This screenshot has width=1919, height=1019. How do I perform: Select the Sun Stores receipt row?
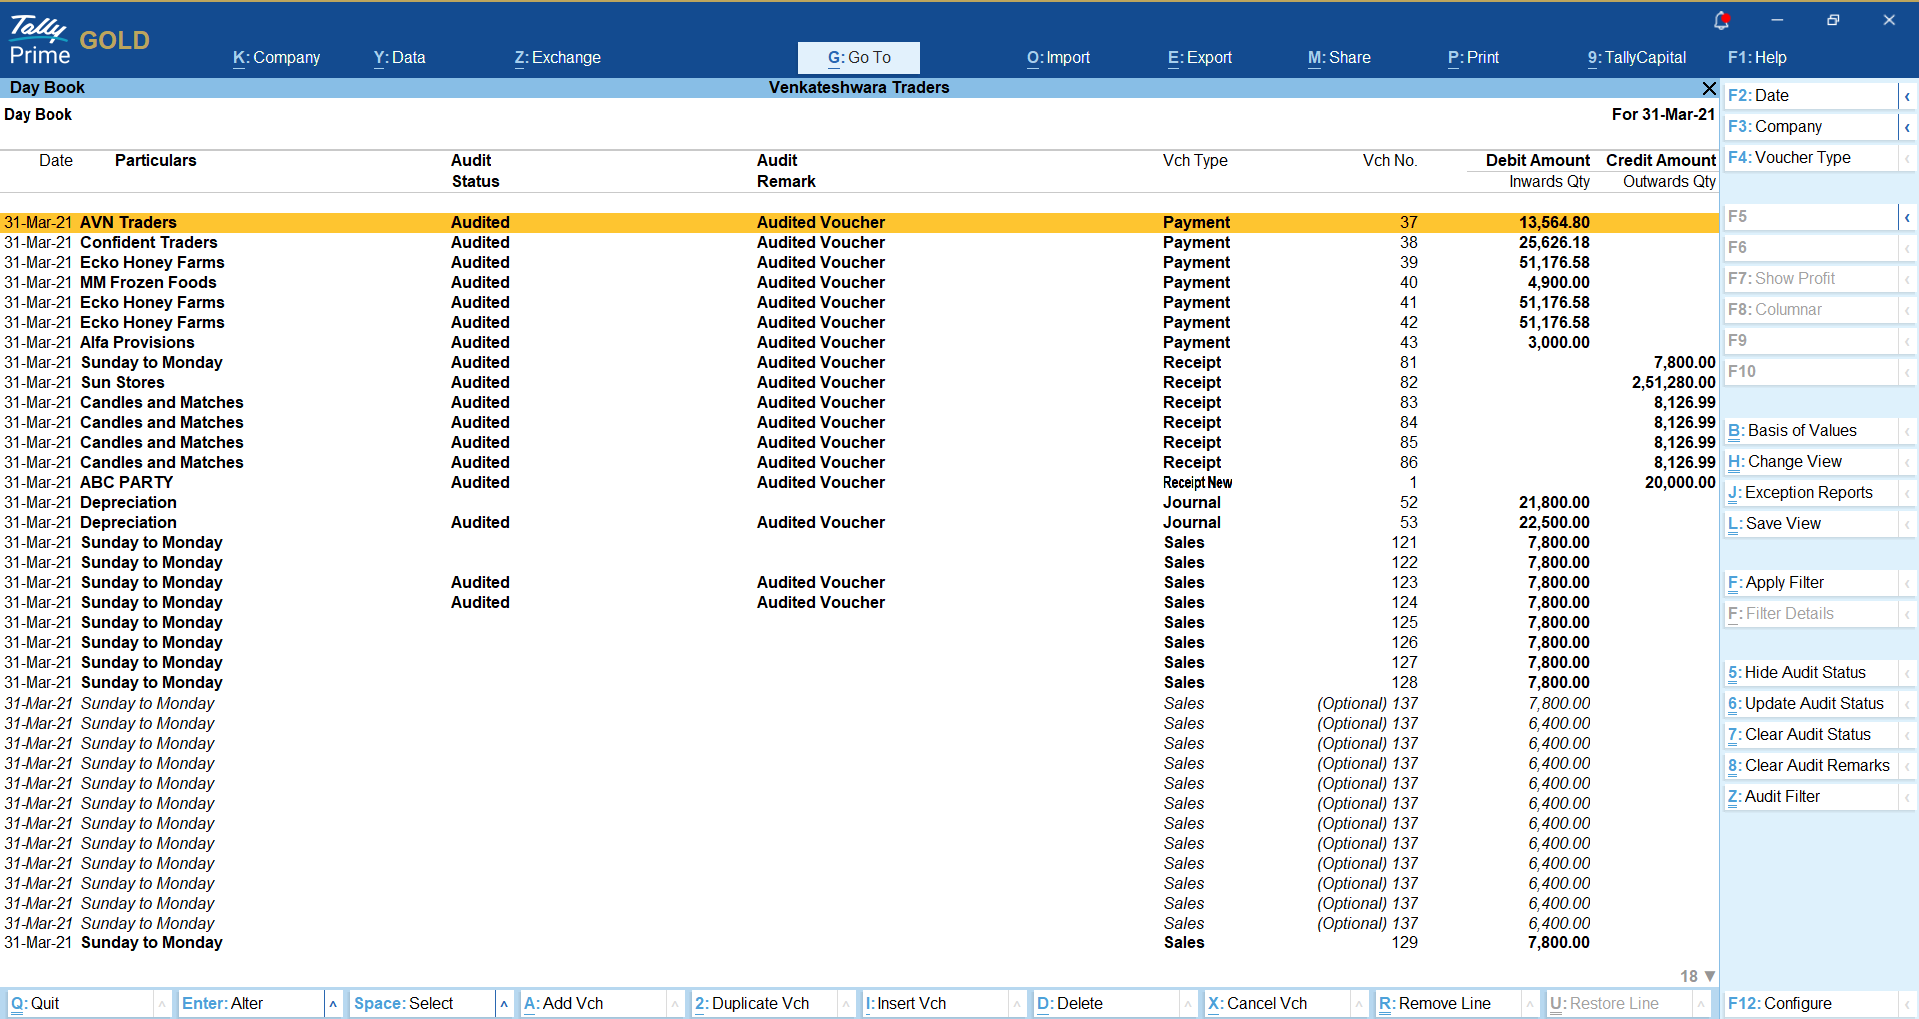(x=122, y=382)
